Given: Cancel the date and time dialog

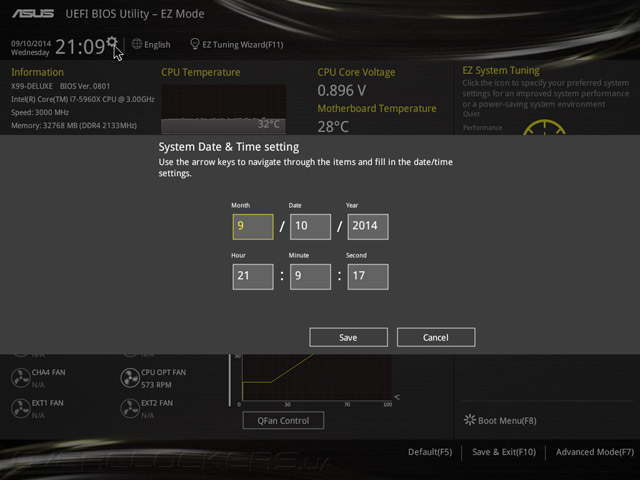Looking at the screenshot, I should coord(436,337).
